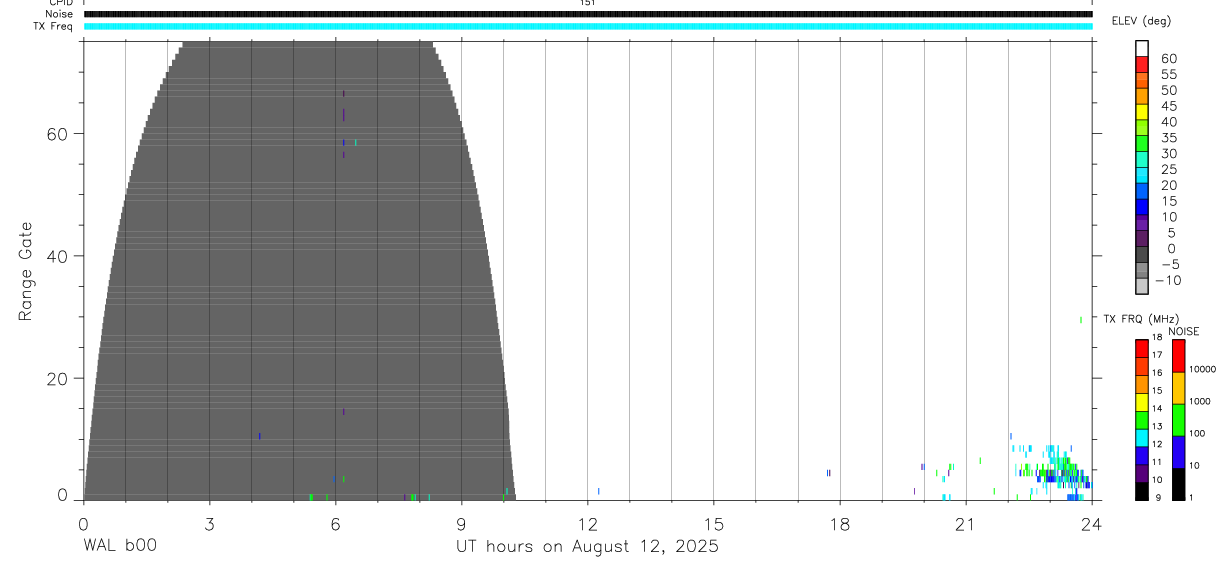The image size is (1228, 567).
Task: Select the blue swatch beside 15 in the ELEV bar
Action: [1142, 207]
